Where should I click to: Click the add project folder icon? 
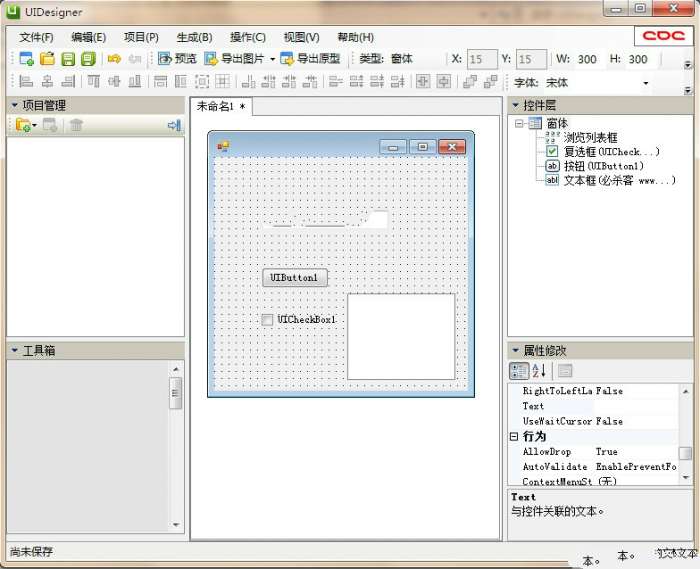[x=24, y=125]
